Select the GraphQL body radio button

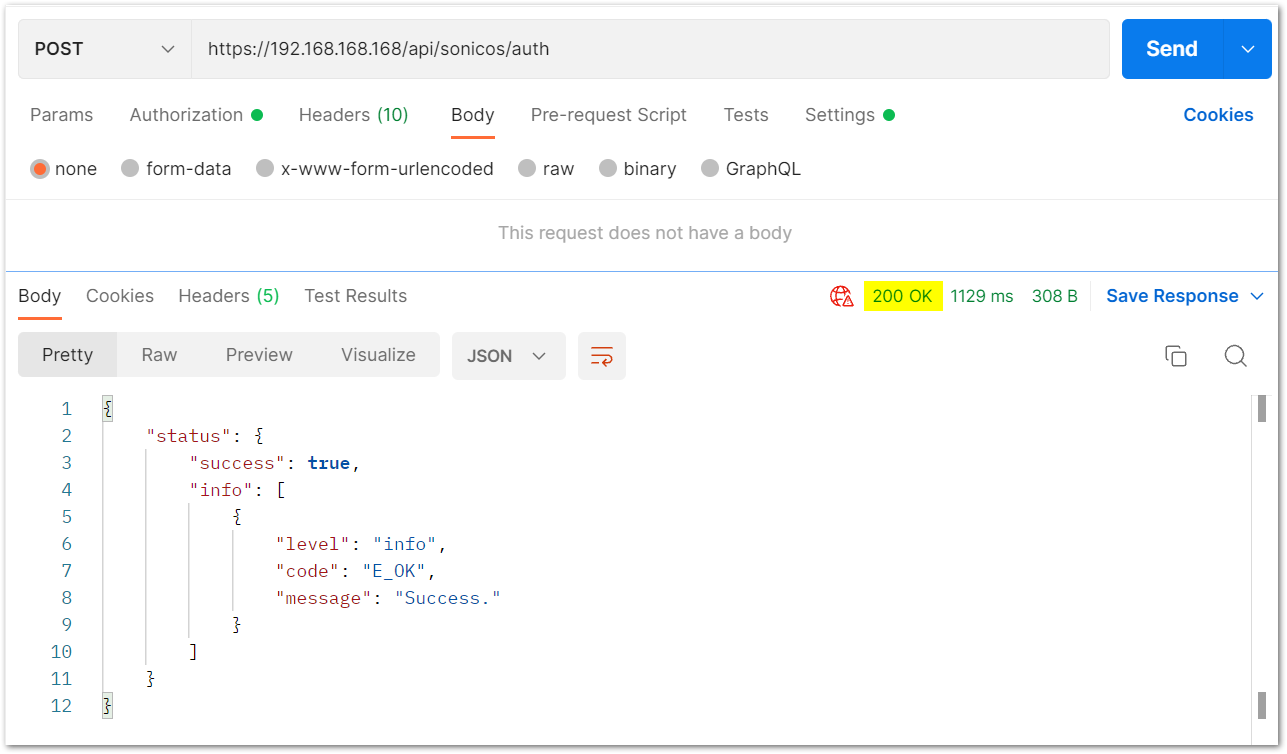[710, 169]
